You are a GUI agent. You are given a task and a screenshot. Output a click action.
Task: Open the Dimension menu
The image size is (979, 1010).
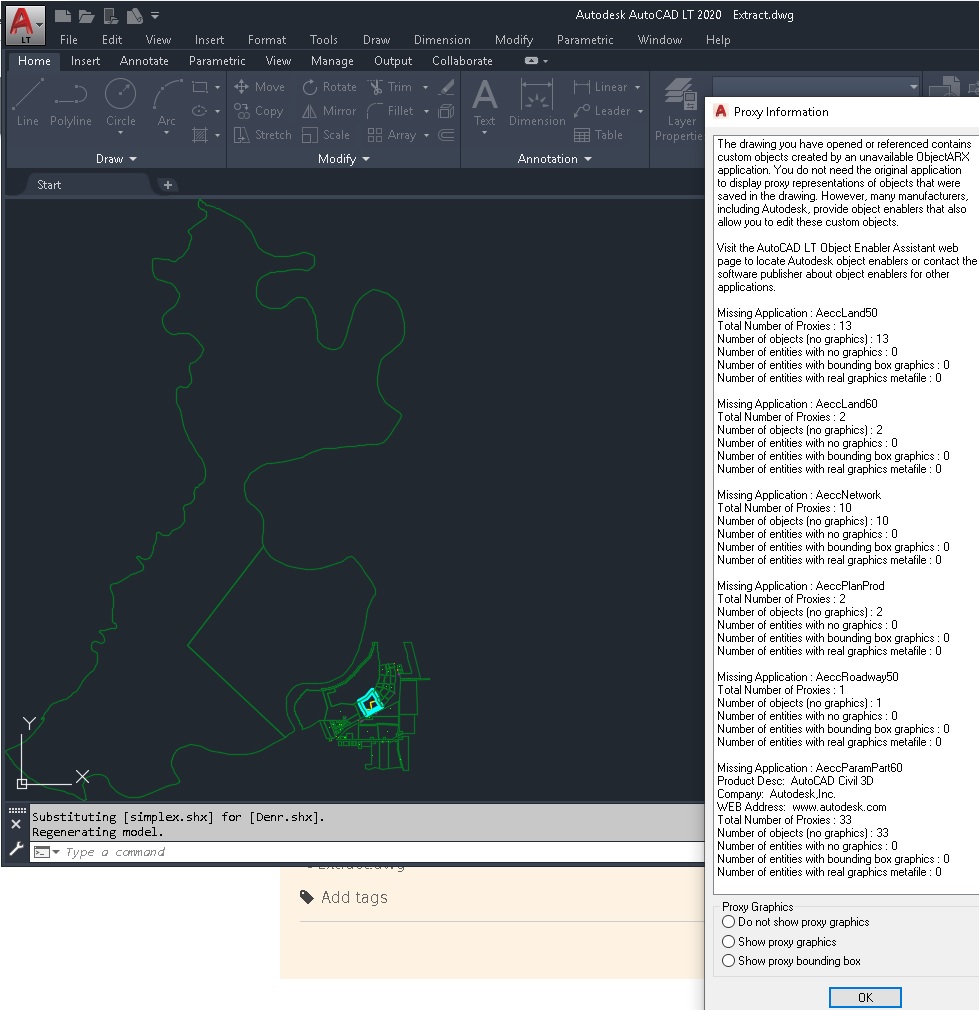(x=442, y=40)
